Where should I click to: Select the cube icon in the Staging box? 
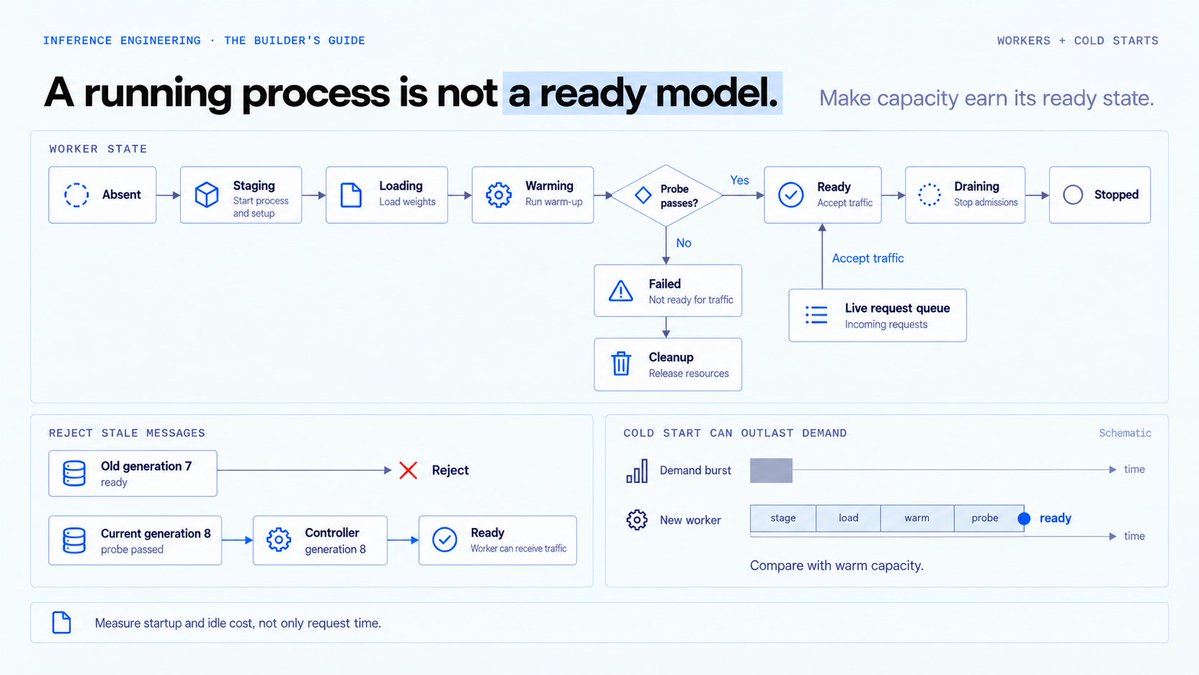[206, 195]
